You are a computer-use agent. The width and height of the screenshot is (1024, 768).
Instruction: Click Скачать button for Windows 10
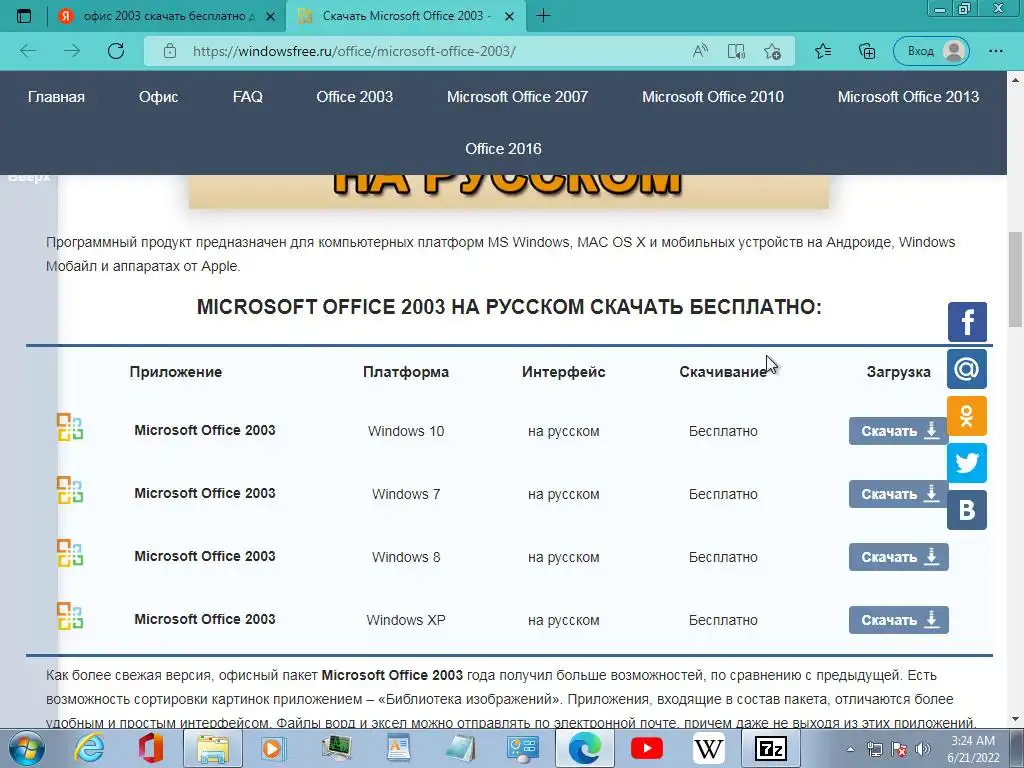click(899, 431)
